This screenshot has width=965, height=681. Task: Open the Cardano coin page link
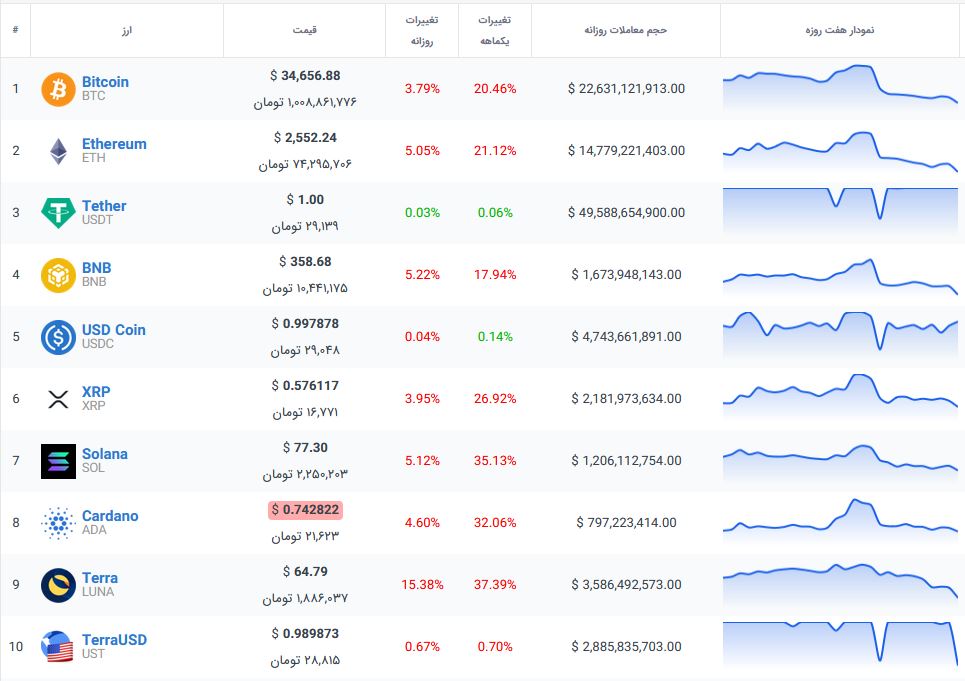point(110,516)
